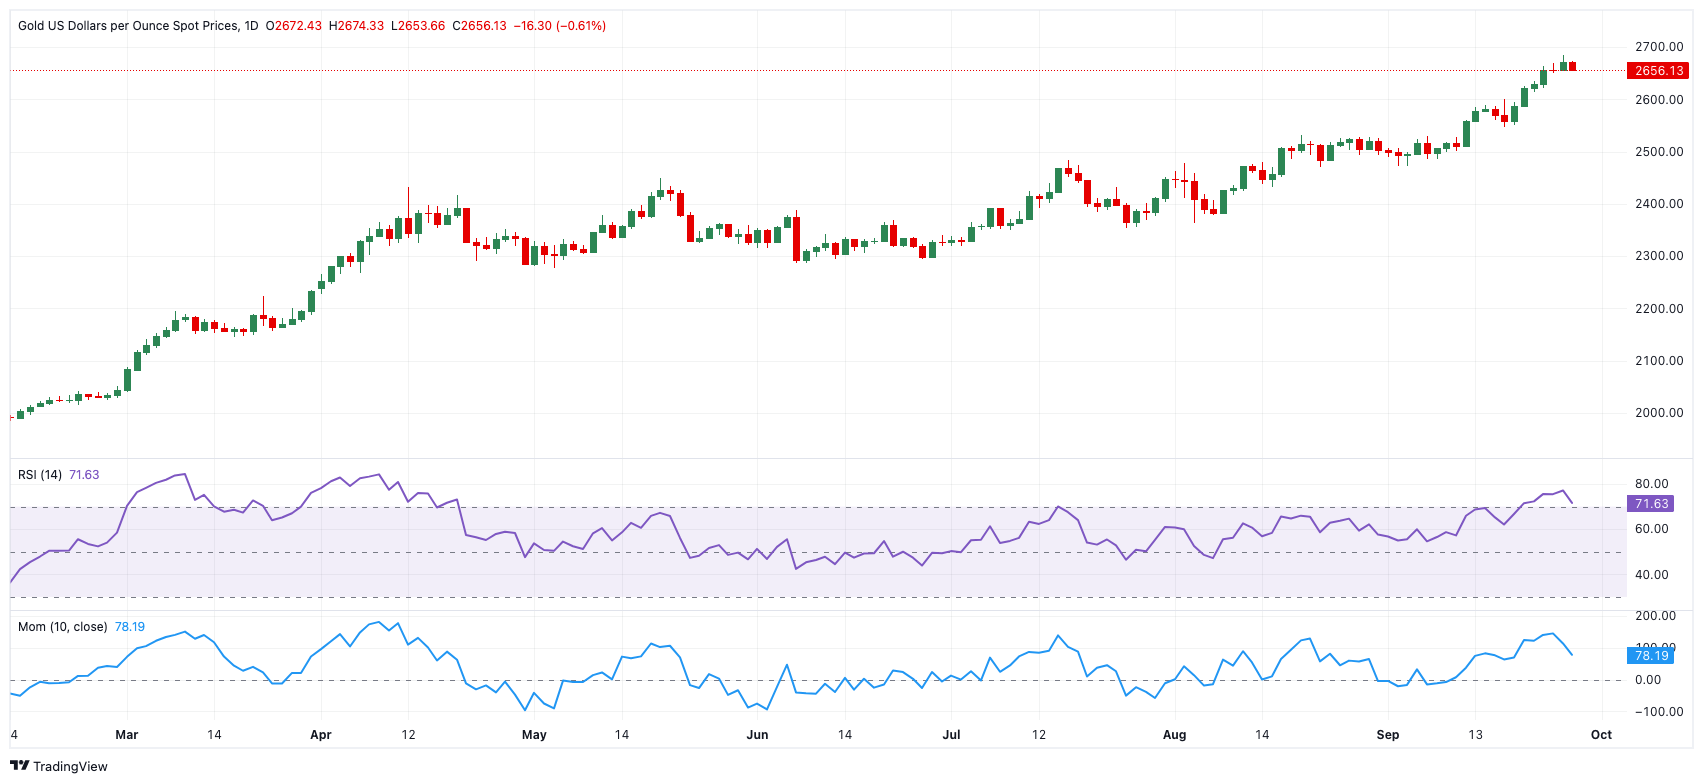The width and height of the screenshot is (1703, 783).
Task: Click the H2674.33 high value in header
Action: 358,26
